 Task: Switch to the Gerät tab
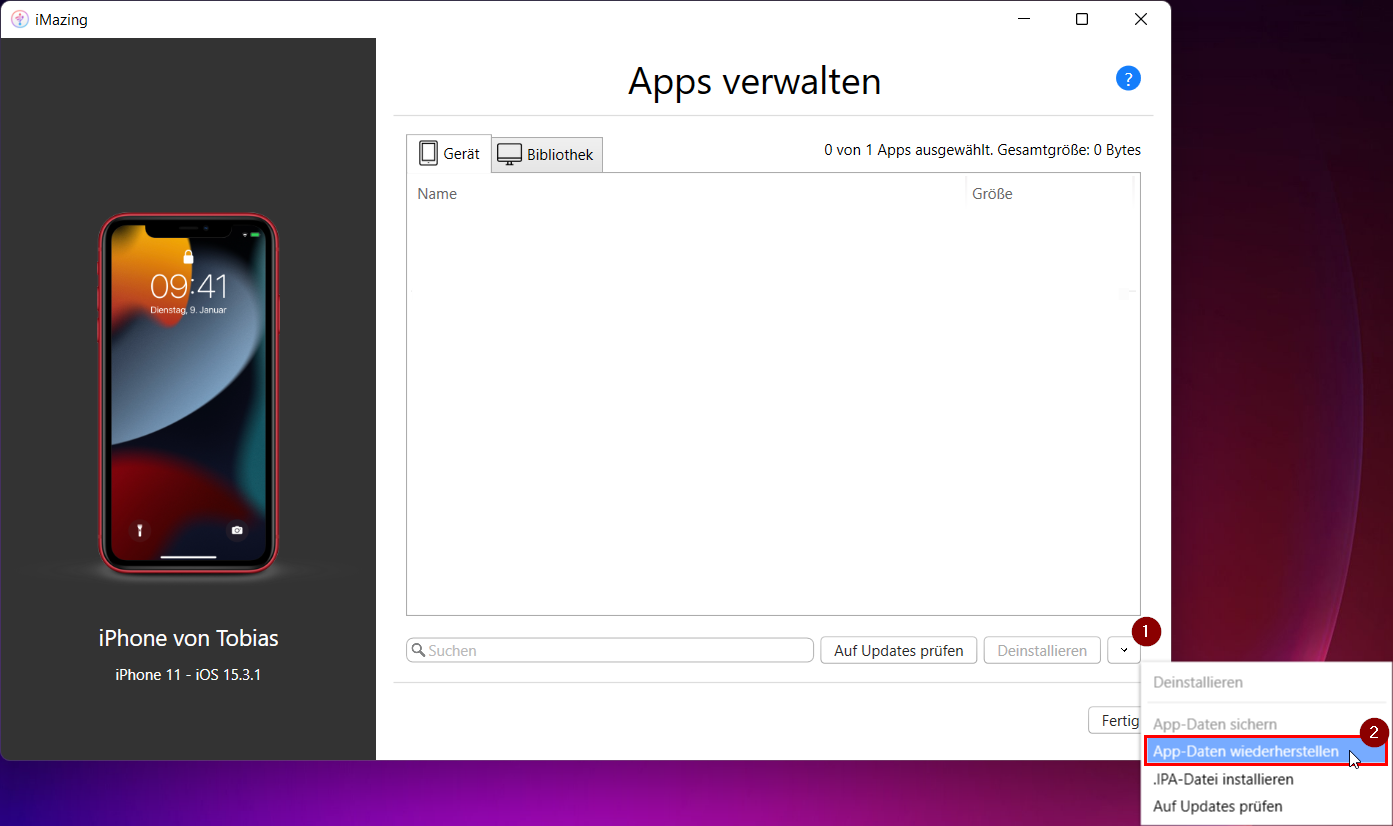point(449,153)
